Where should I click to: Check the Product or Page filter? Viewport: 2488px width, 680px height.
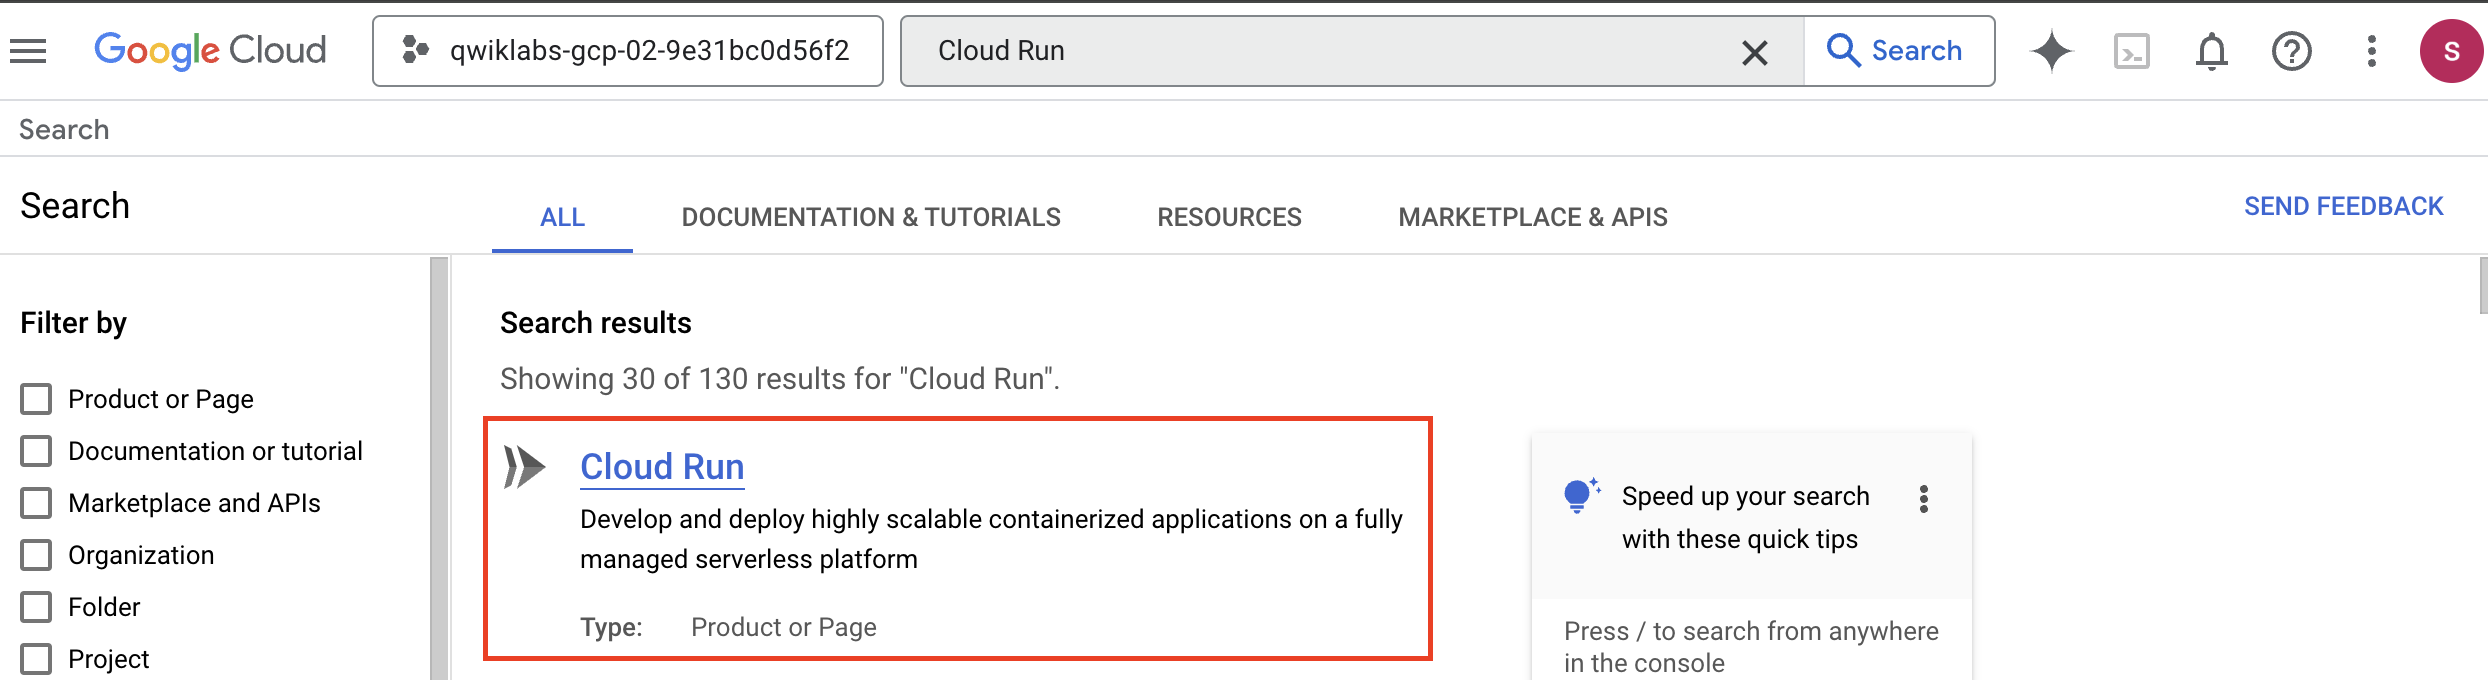tap(36, 399)
